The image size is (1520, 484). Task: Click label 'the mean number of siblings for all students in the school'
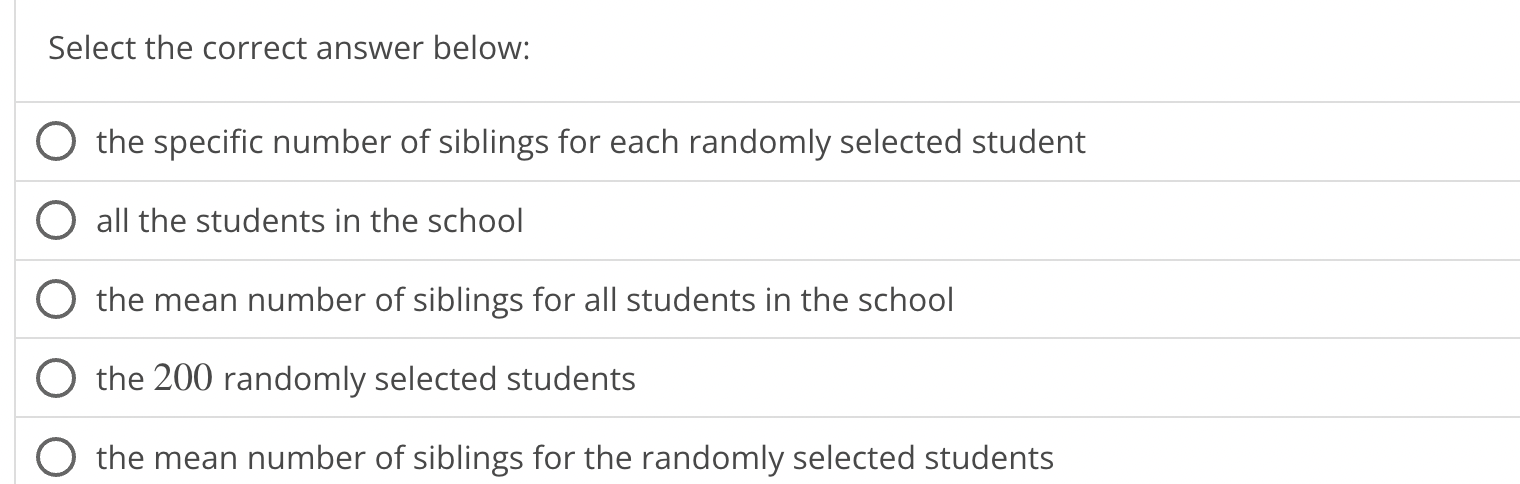525,300
